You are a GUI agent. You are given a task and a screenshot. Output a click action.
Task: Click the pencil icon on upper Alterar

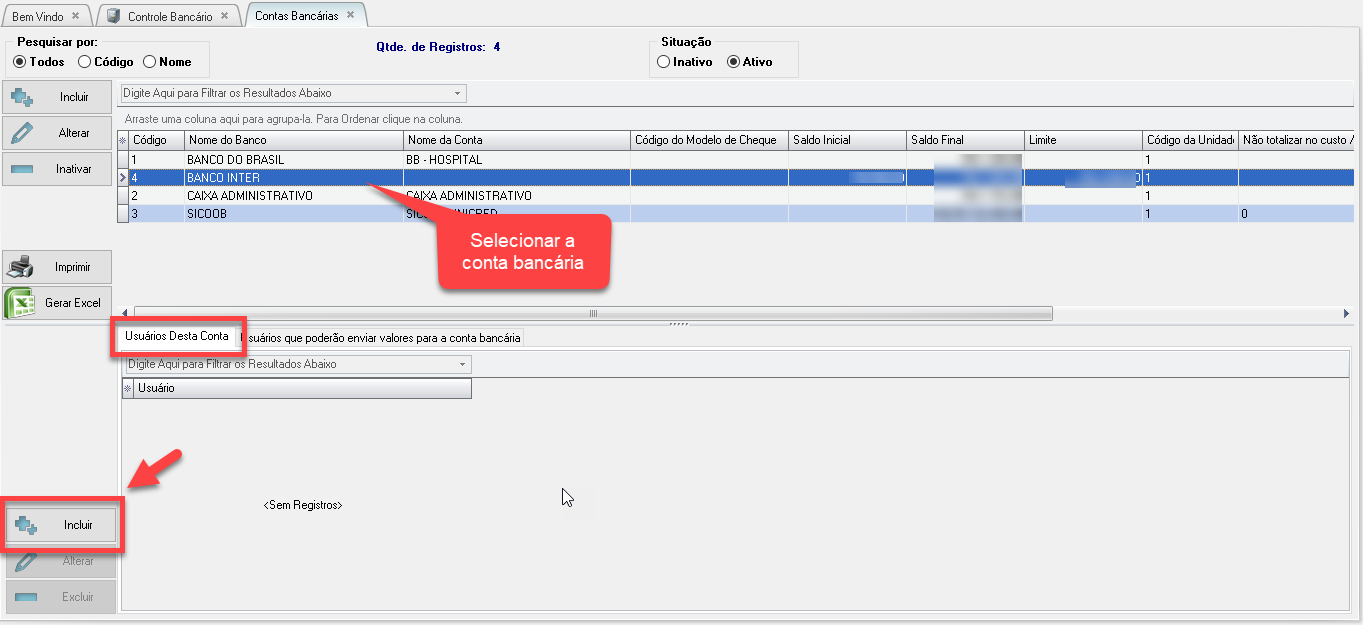pos(21,133)
